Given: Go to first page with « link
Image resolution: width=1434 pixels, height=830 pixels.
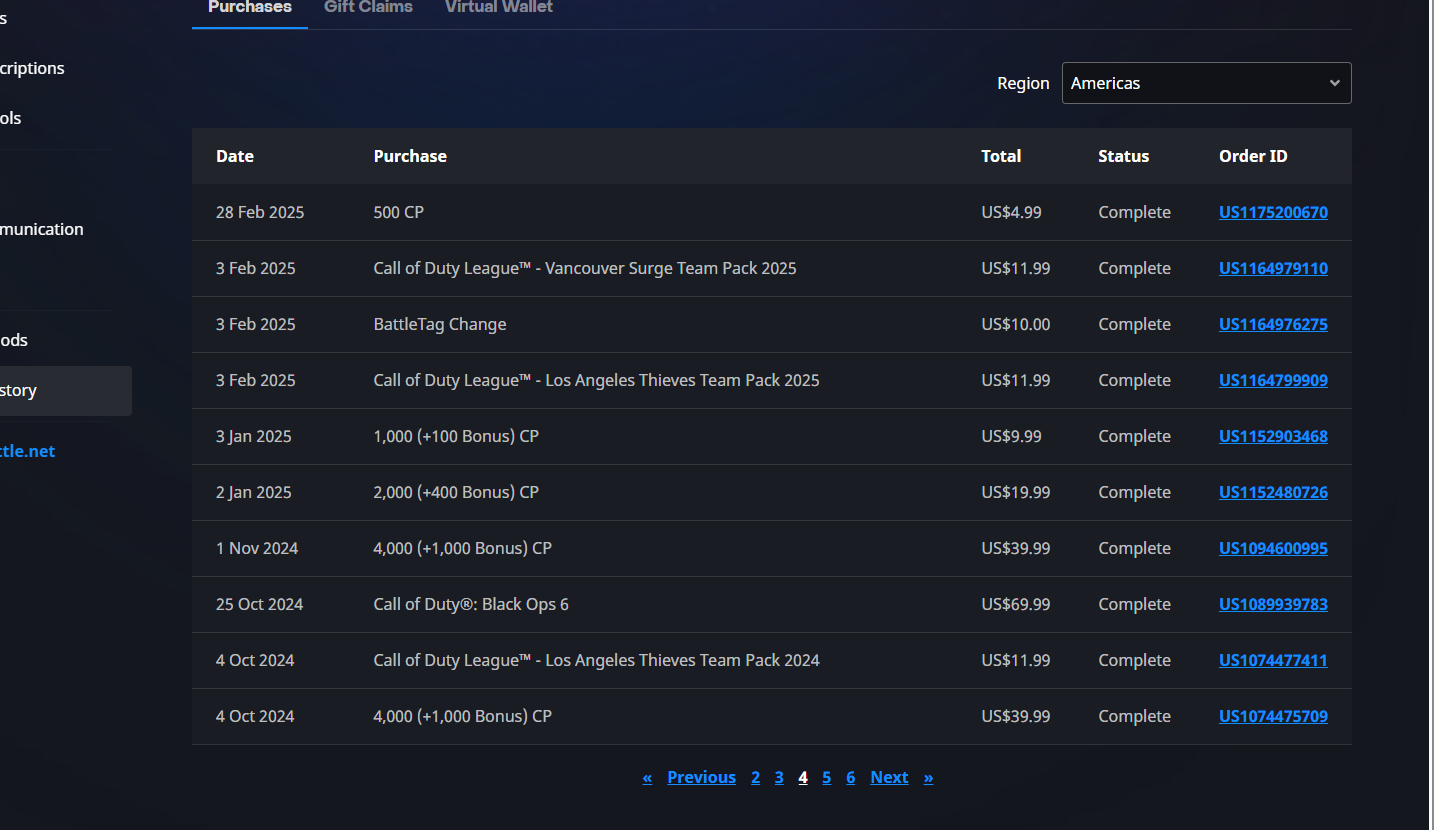Looking at the screenshot, I should (647, 777).
